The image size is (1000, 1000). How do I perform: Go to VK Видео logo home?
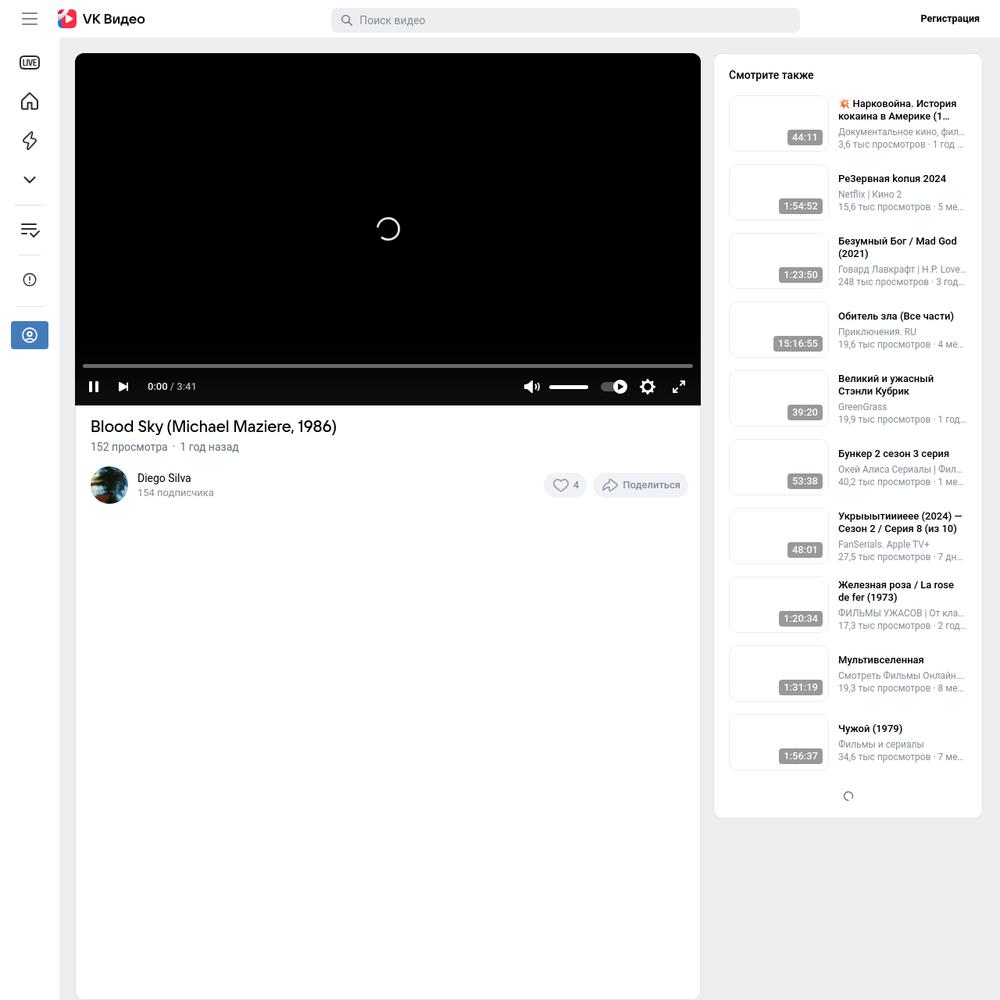coord(101,19)
